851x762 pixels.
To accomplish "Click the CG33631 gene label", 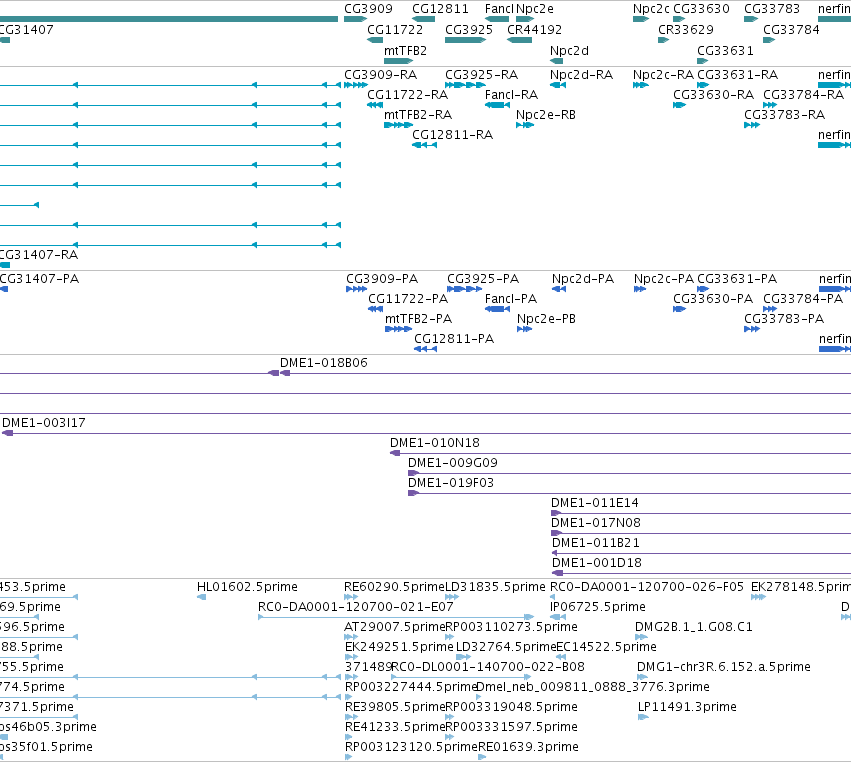I will 725,51.
